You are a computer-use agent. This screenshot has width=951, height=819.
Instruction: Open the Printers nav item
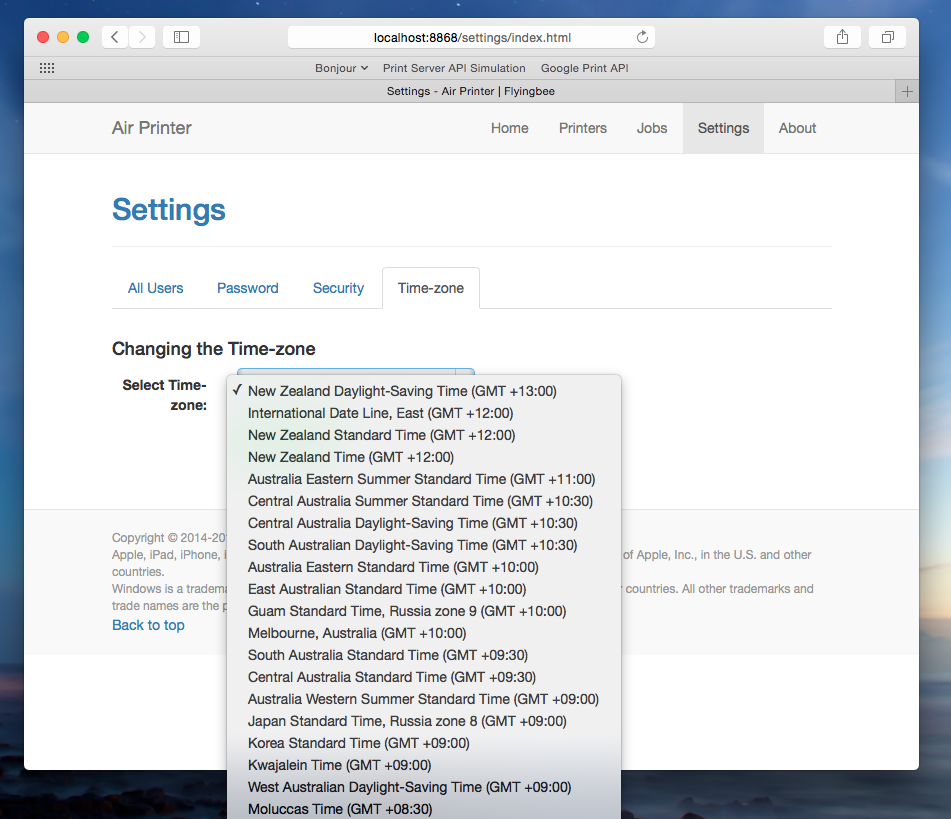(x=583, y=128)
